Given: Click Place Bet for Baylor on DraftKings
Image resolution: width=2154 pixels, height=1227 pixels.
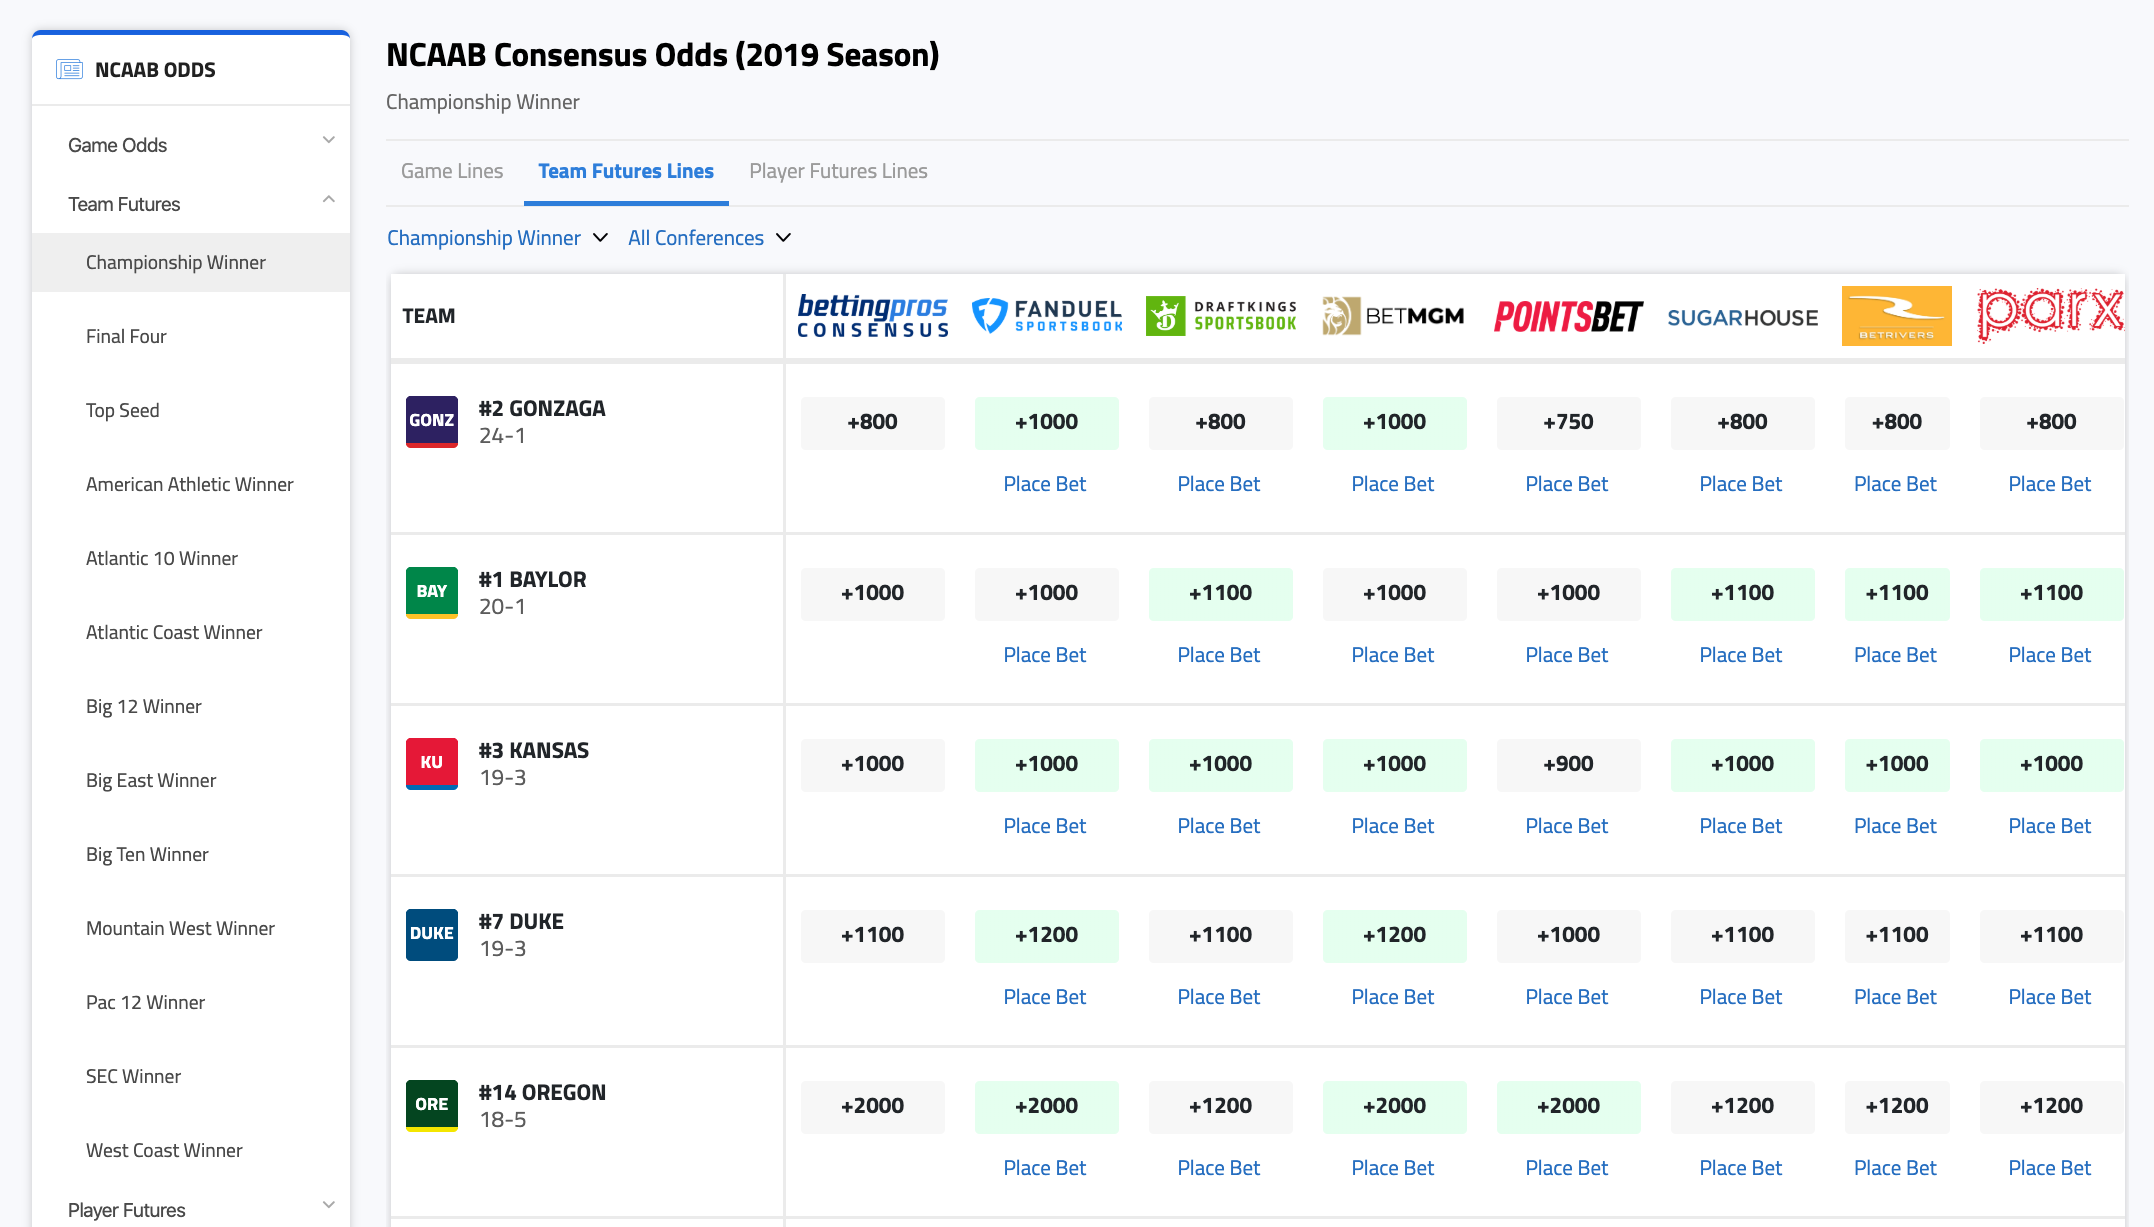Looking at the screenshot, I should (1218, 653).
